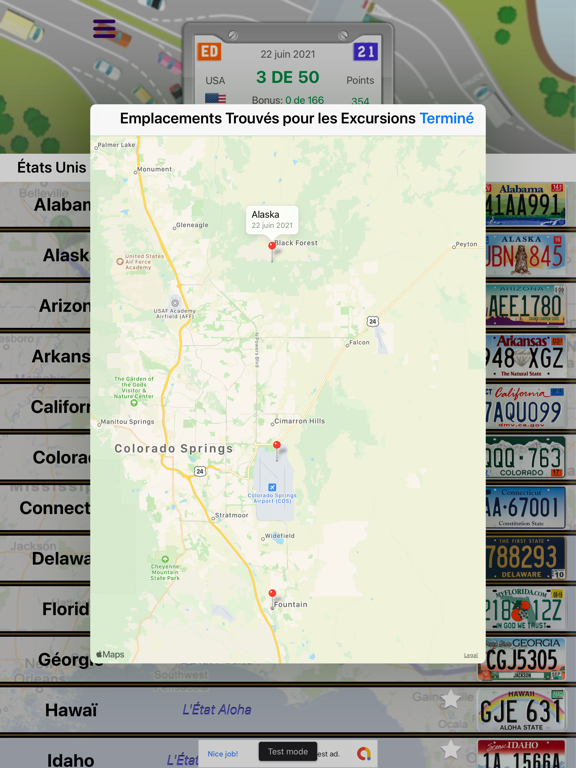Viewport: 576px width, 768px height.
Task: Toggle the star on the Idaho row
Action: coord(450,749)
